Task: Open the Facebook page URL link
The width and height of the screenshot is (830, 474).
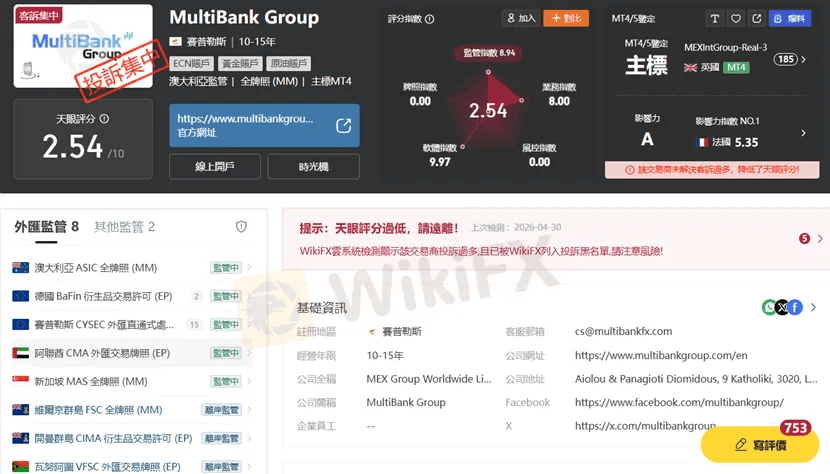Action: (x=679, y=403)
